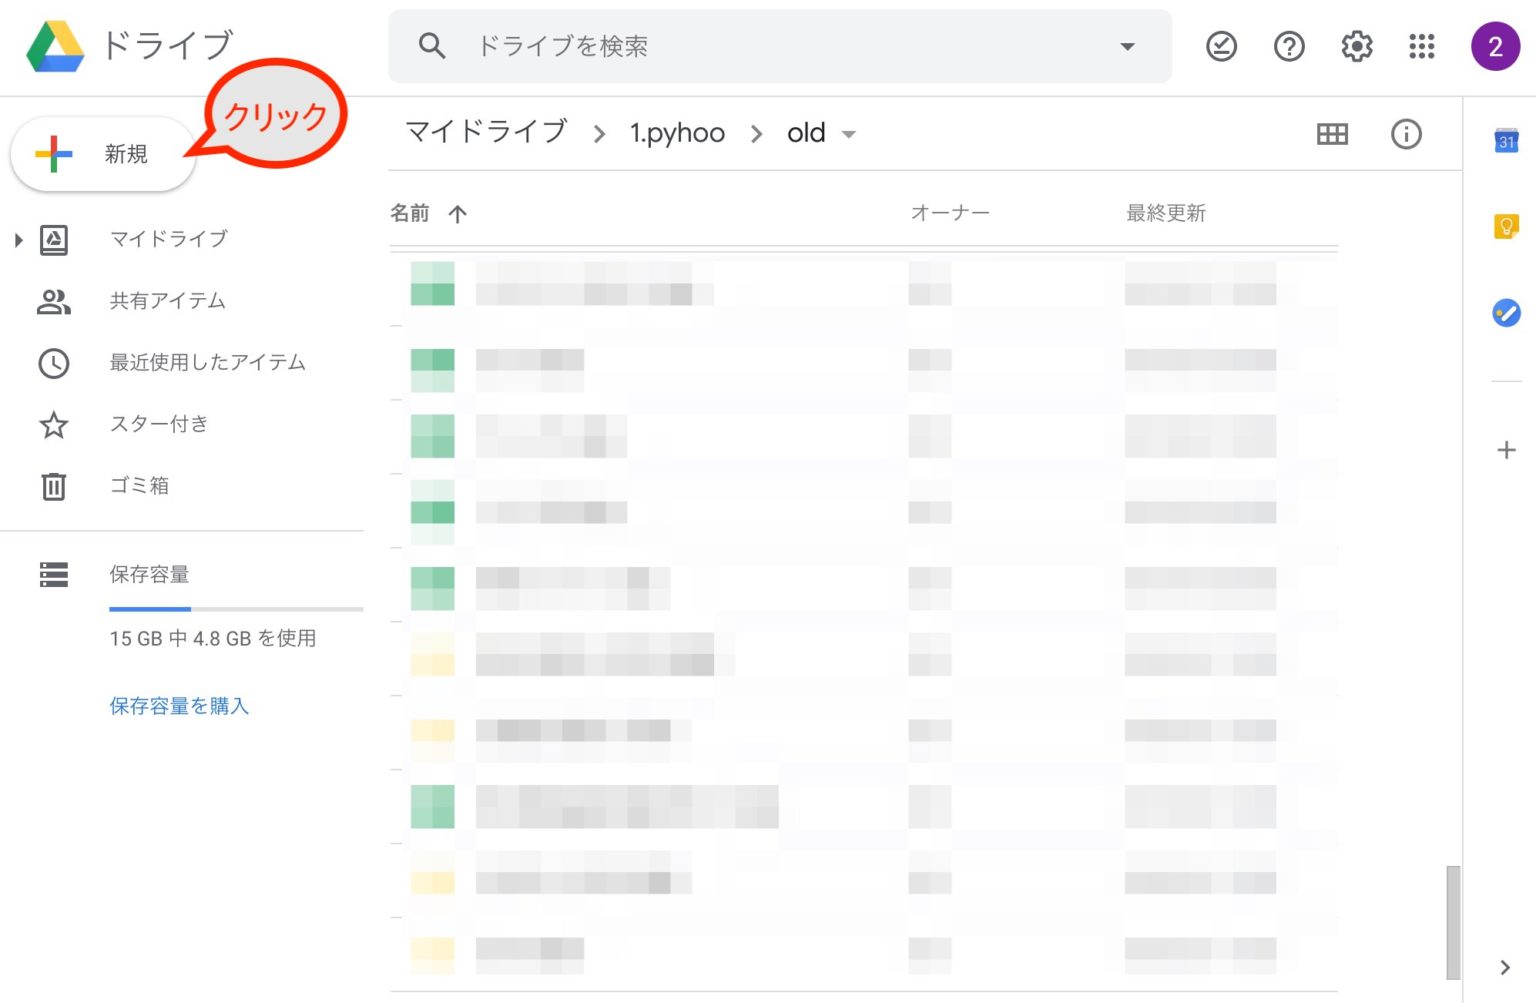The height and width of the screenshot is (1003, 1536).
Task: Click the storage usage progress bar
Action: click(236, 608)
